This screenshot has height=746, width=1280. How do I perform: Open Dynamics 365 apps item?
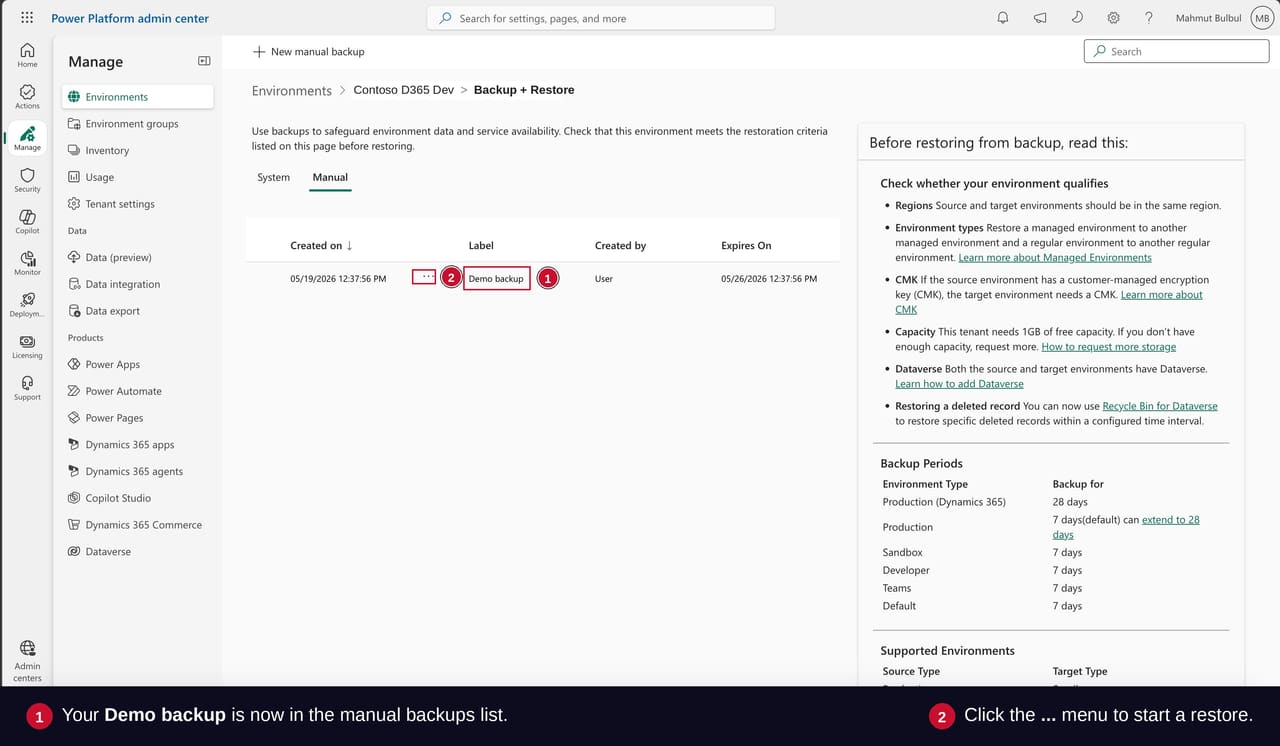[137, 445]
